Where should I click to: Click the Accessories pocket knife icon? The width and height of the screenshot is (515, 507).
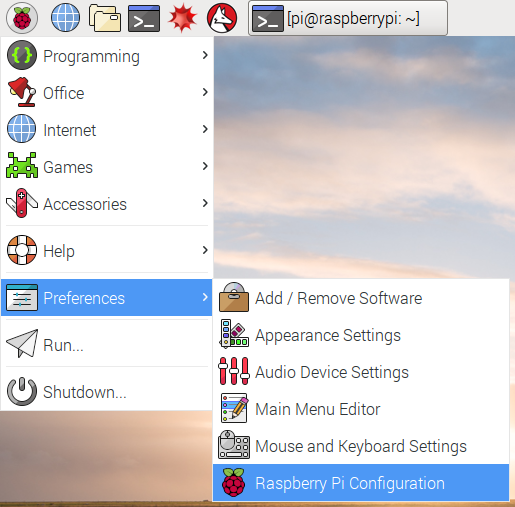point(22,203)
